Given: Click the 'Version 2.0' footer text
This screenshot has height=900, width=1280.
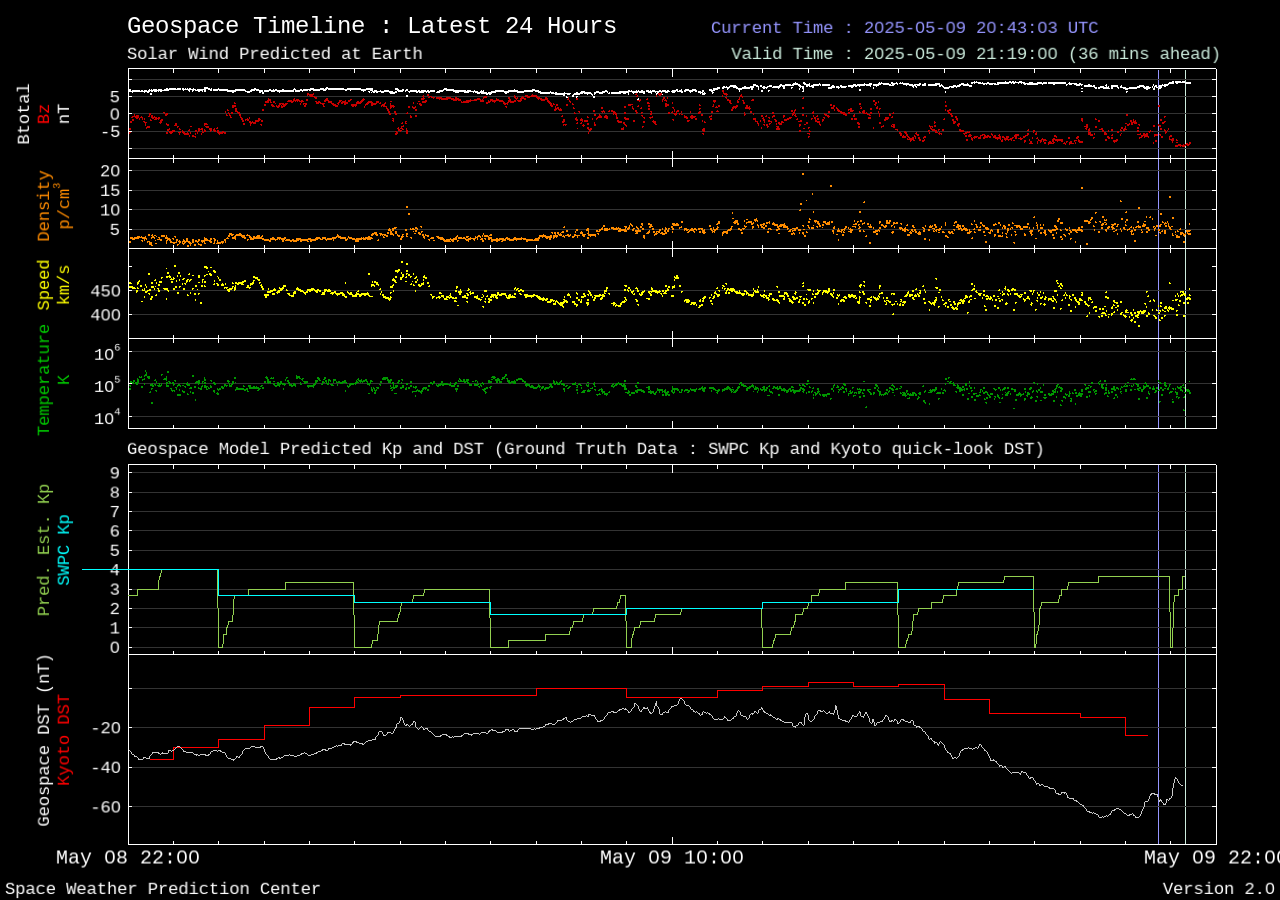Looking at the screenshot, I should coord(1218,888).
